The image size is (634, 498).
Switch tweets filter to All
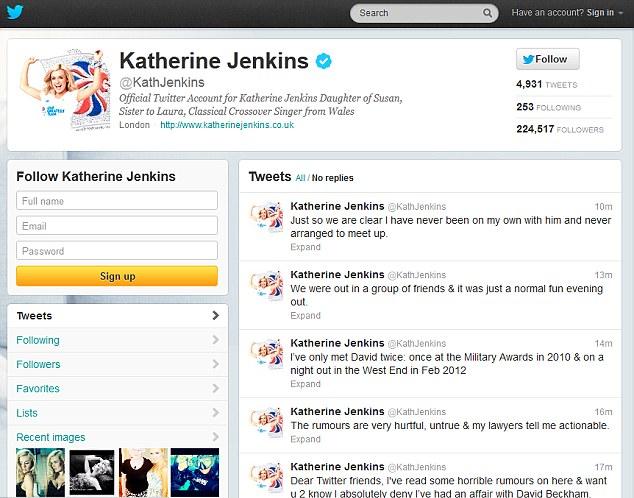tap(300, 178)
